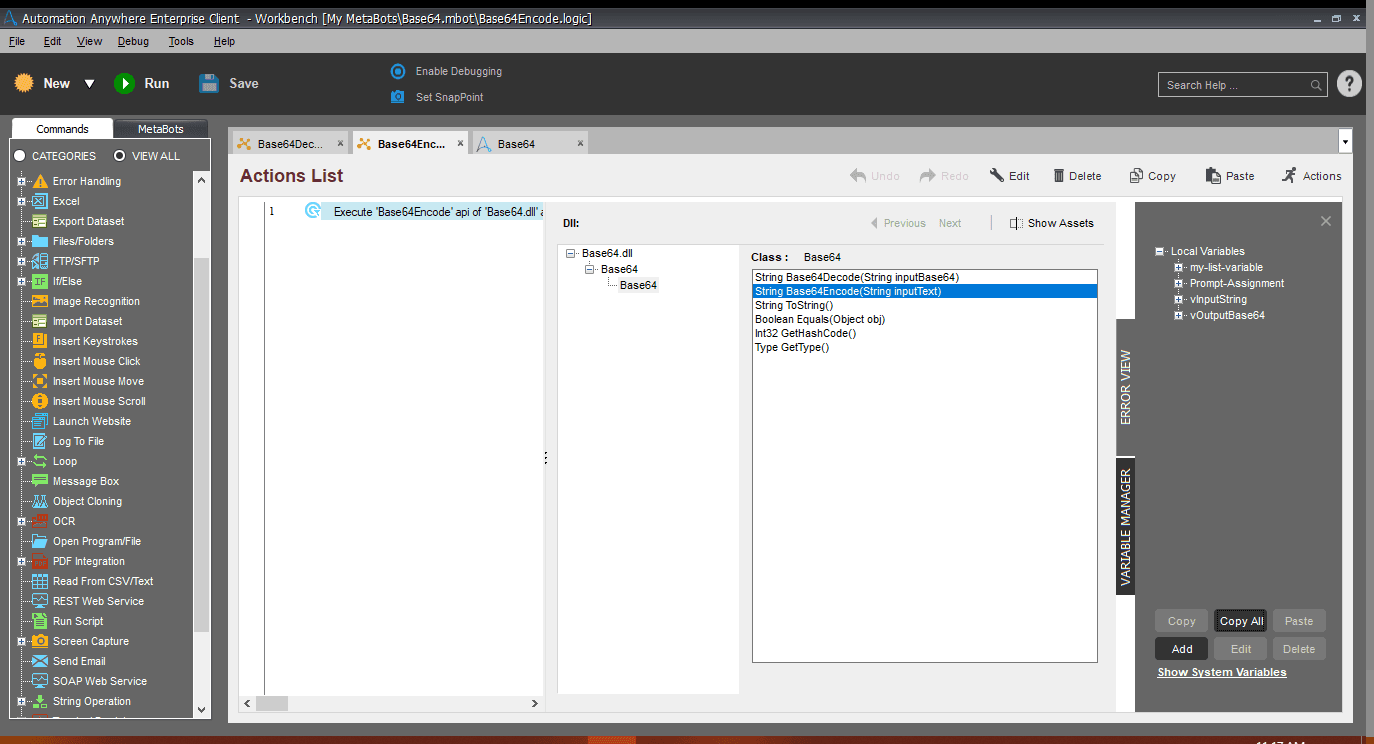Open the help question mark icon

tap(1349, 84)
